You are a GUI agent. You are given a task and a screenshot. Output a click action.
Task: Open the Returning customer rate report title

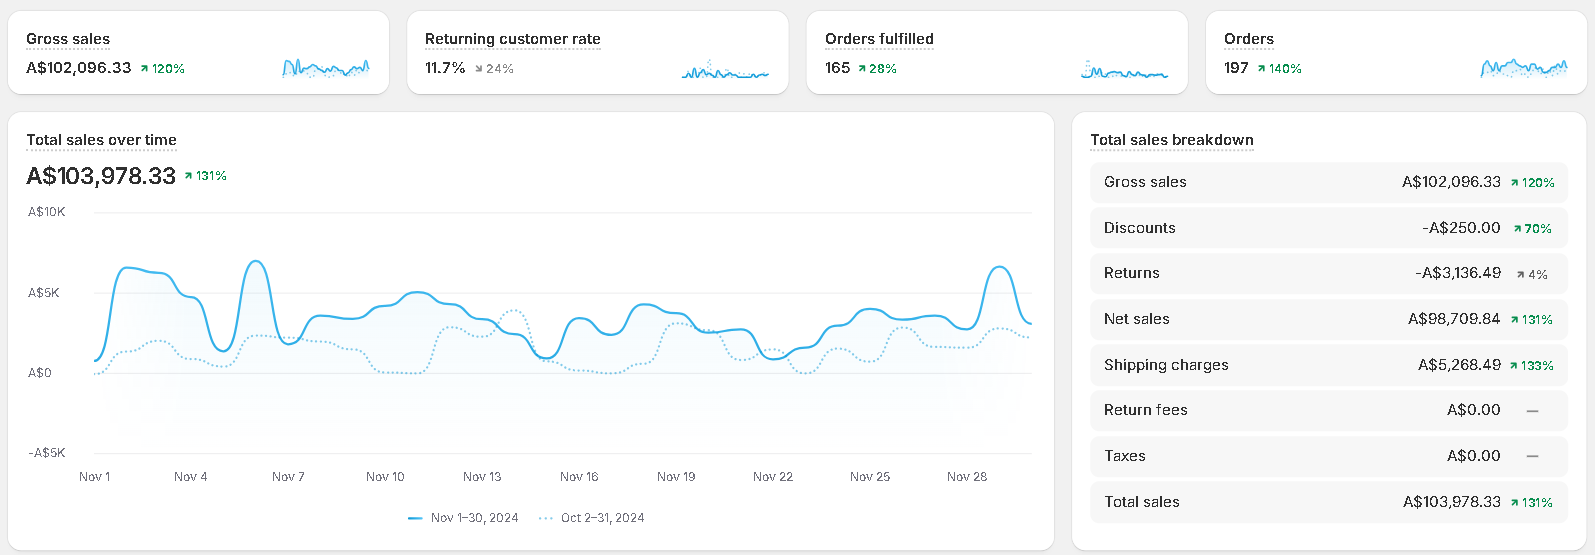click(512, 39)
